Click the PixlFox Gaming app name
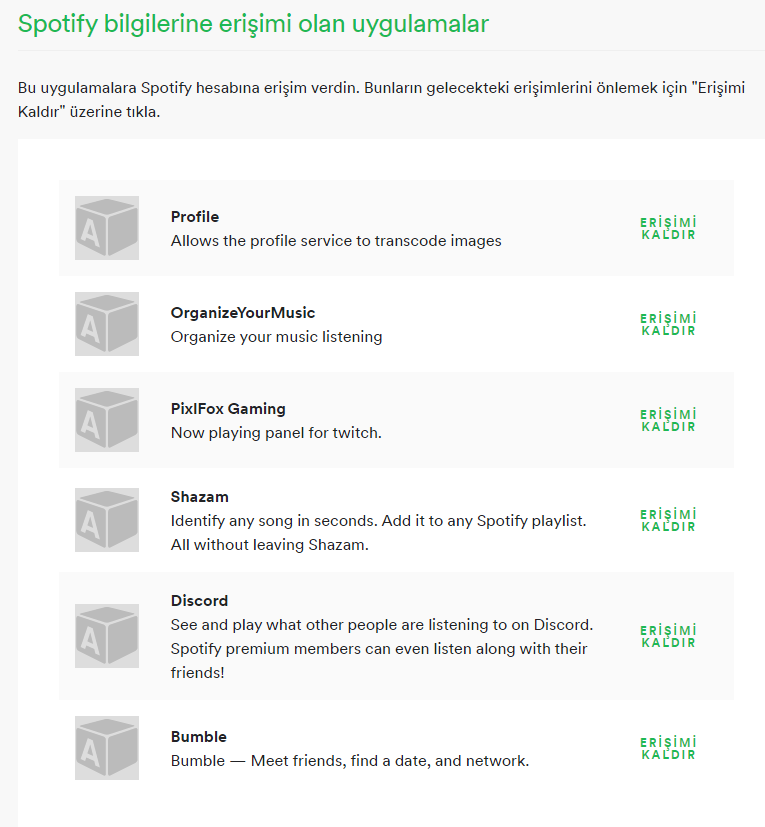765x827 pixels. point(228,409)
